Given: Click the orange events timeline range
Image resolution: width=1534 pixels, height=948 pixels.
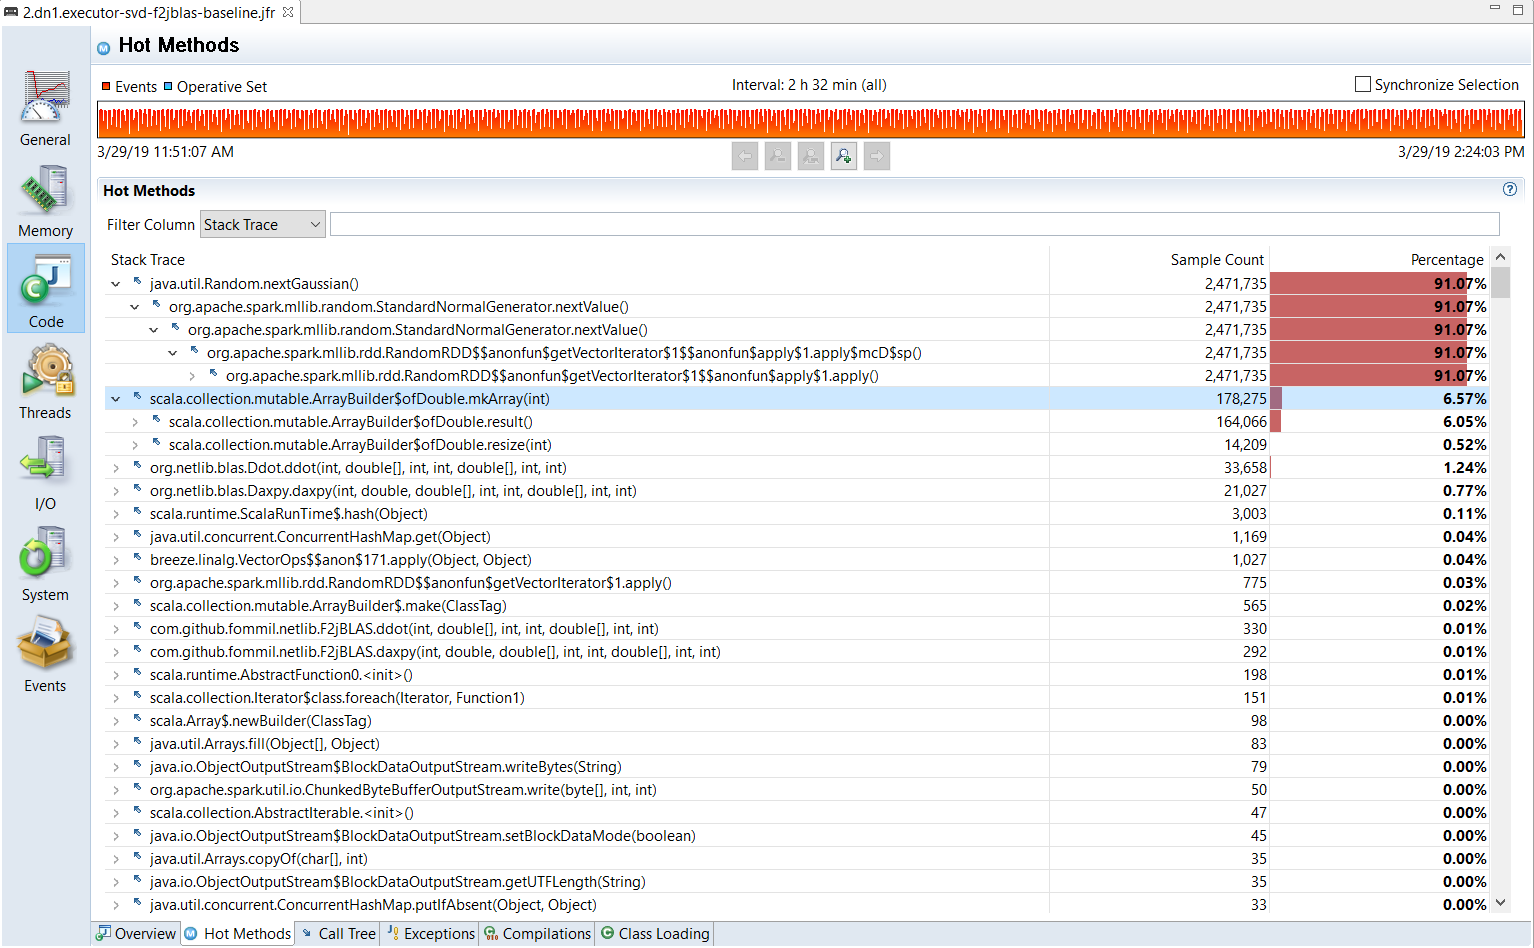Looking at the screenshot, I should (x=810, y=120).
